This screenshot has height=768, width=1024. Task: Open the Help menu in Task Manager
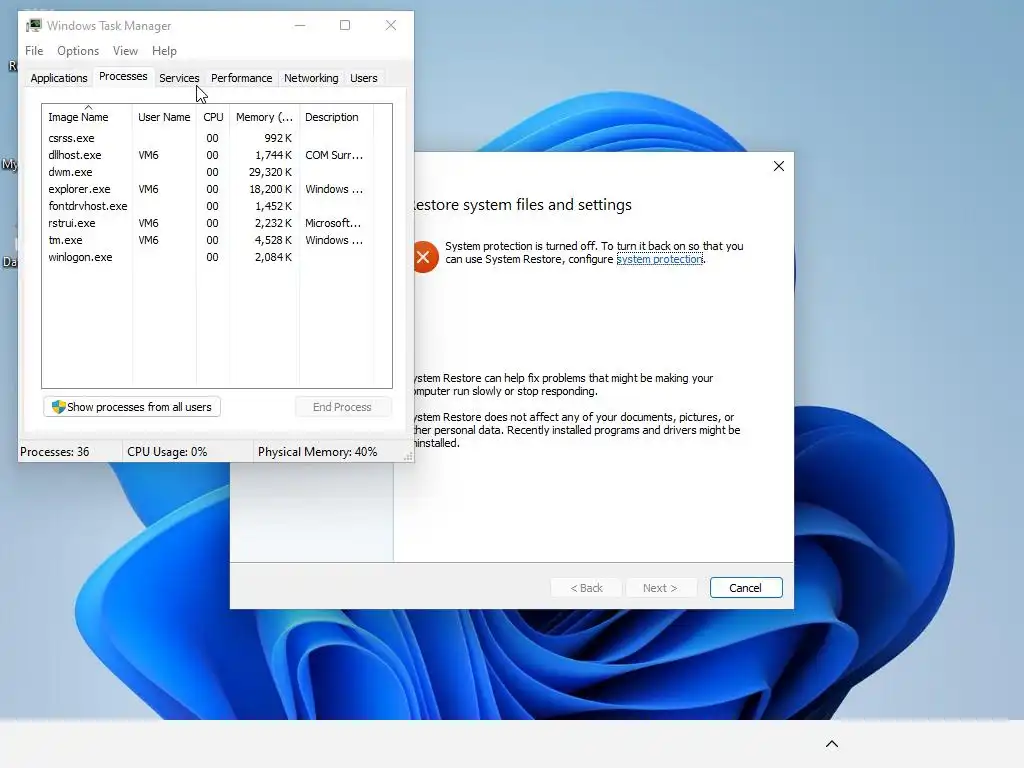pyautogui.click(x=164, y=51)
